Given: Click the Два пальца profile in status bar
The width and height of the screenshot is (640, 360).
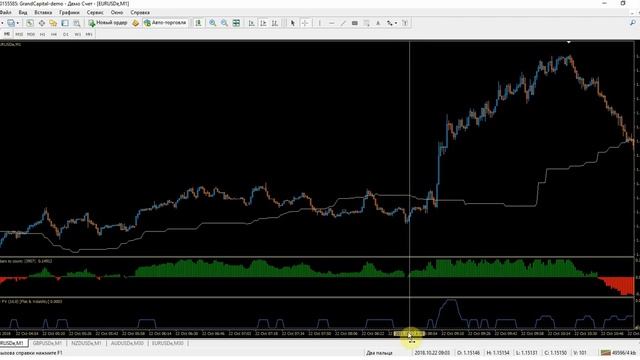Looking at the screenshot, I should point(379,353).
